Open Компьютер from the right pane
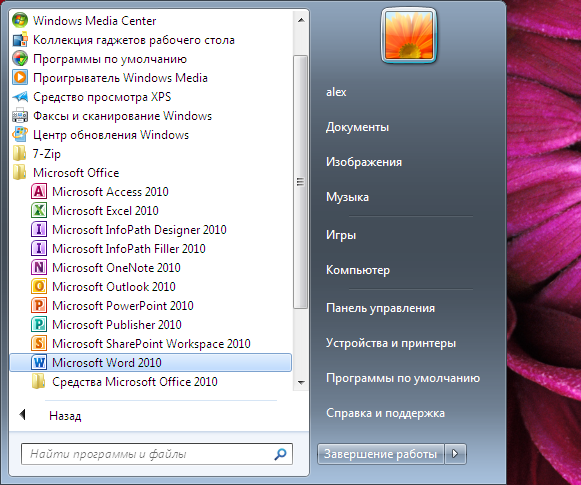 (358, 270)
